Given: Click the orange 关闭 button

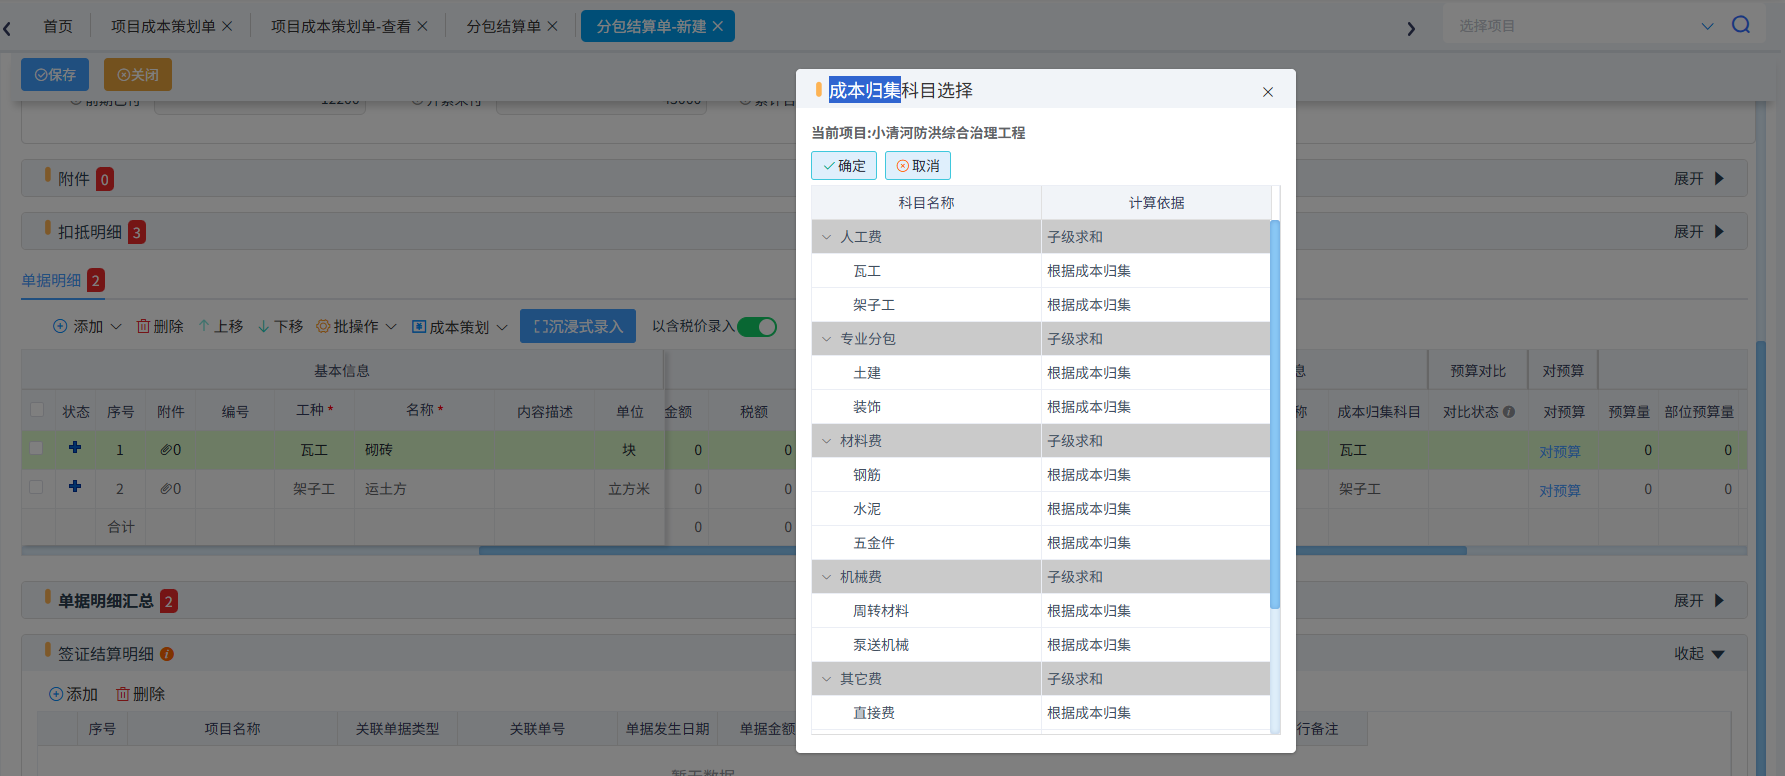Looking at the screenshot, I should click(138, 75).
